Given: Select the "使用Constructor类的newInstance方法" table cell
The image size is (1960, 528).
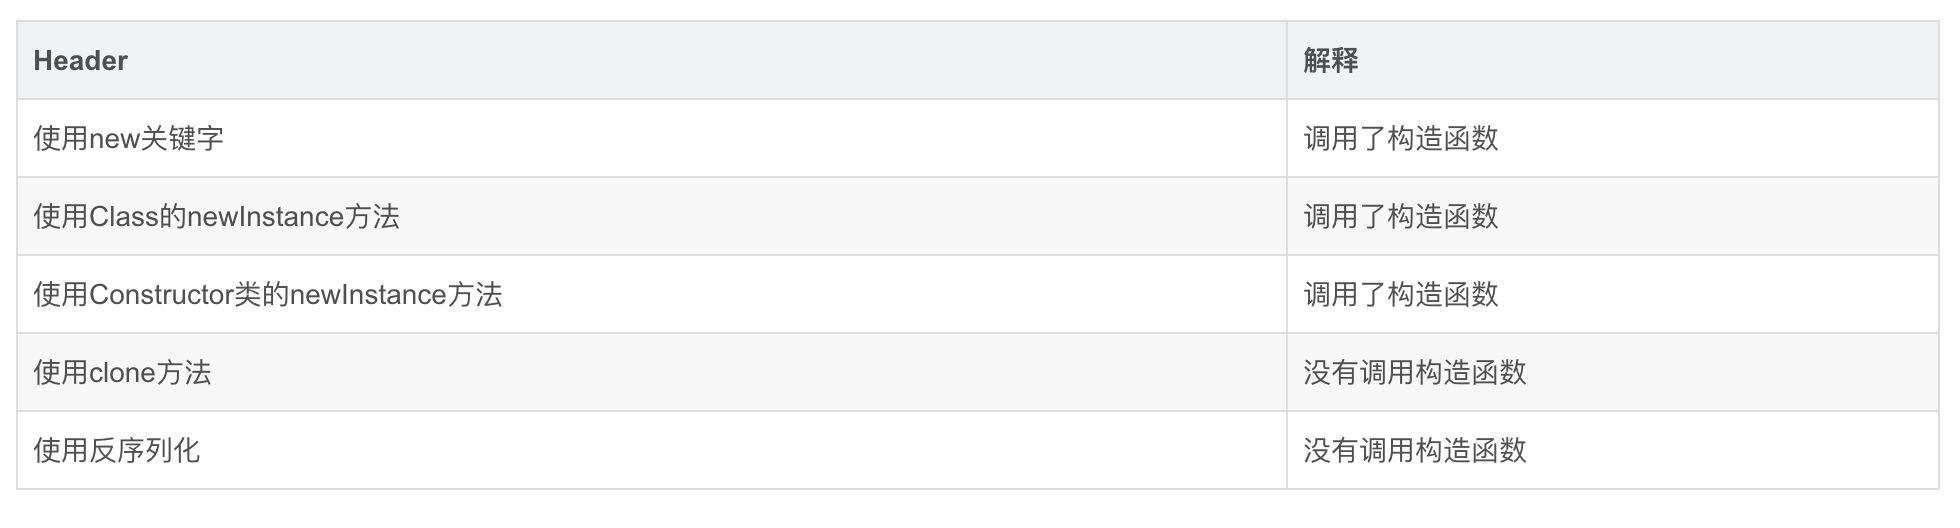Looking at the screenshot, I should (x=267, y=294).
